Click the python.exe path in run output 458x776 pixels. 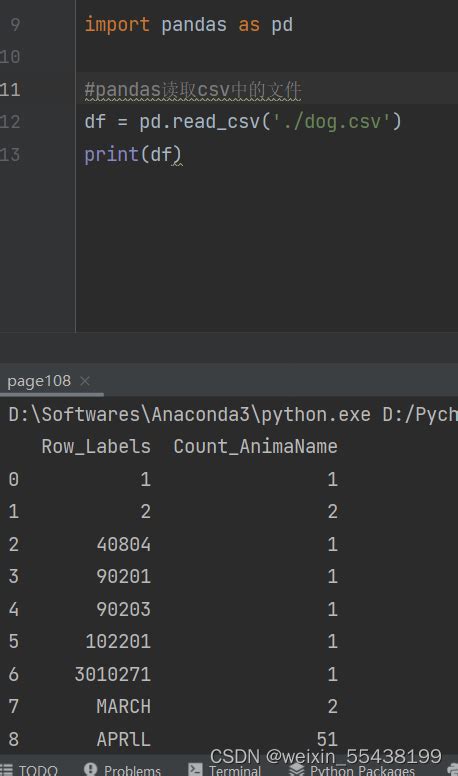pyautogui.click(x=189, y=414)
